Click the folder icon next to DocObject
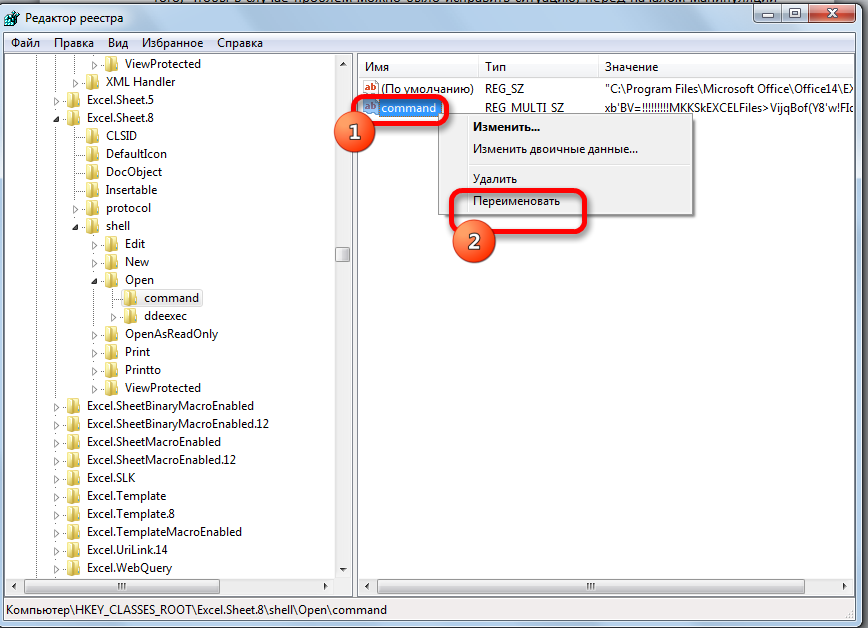Viewport: 868px width, 628px height. click(x=92, y=172)
